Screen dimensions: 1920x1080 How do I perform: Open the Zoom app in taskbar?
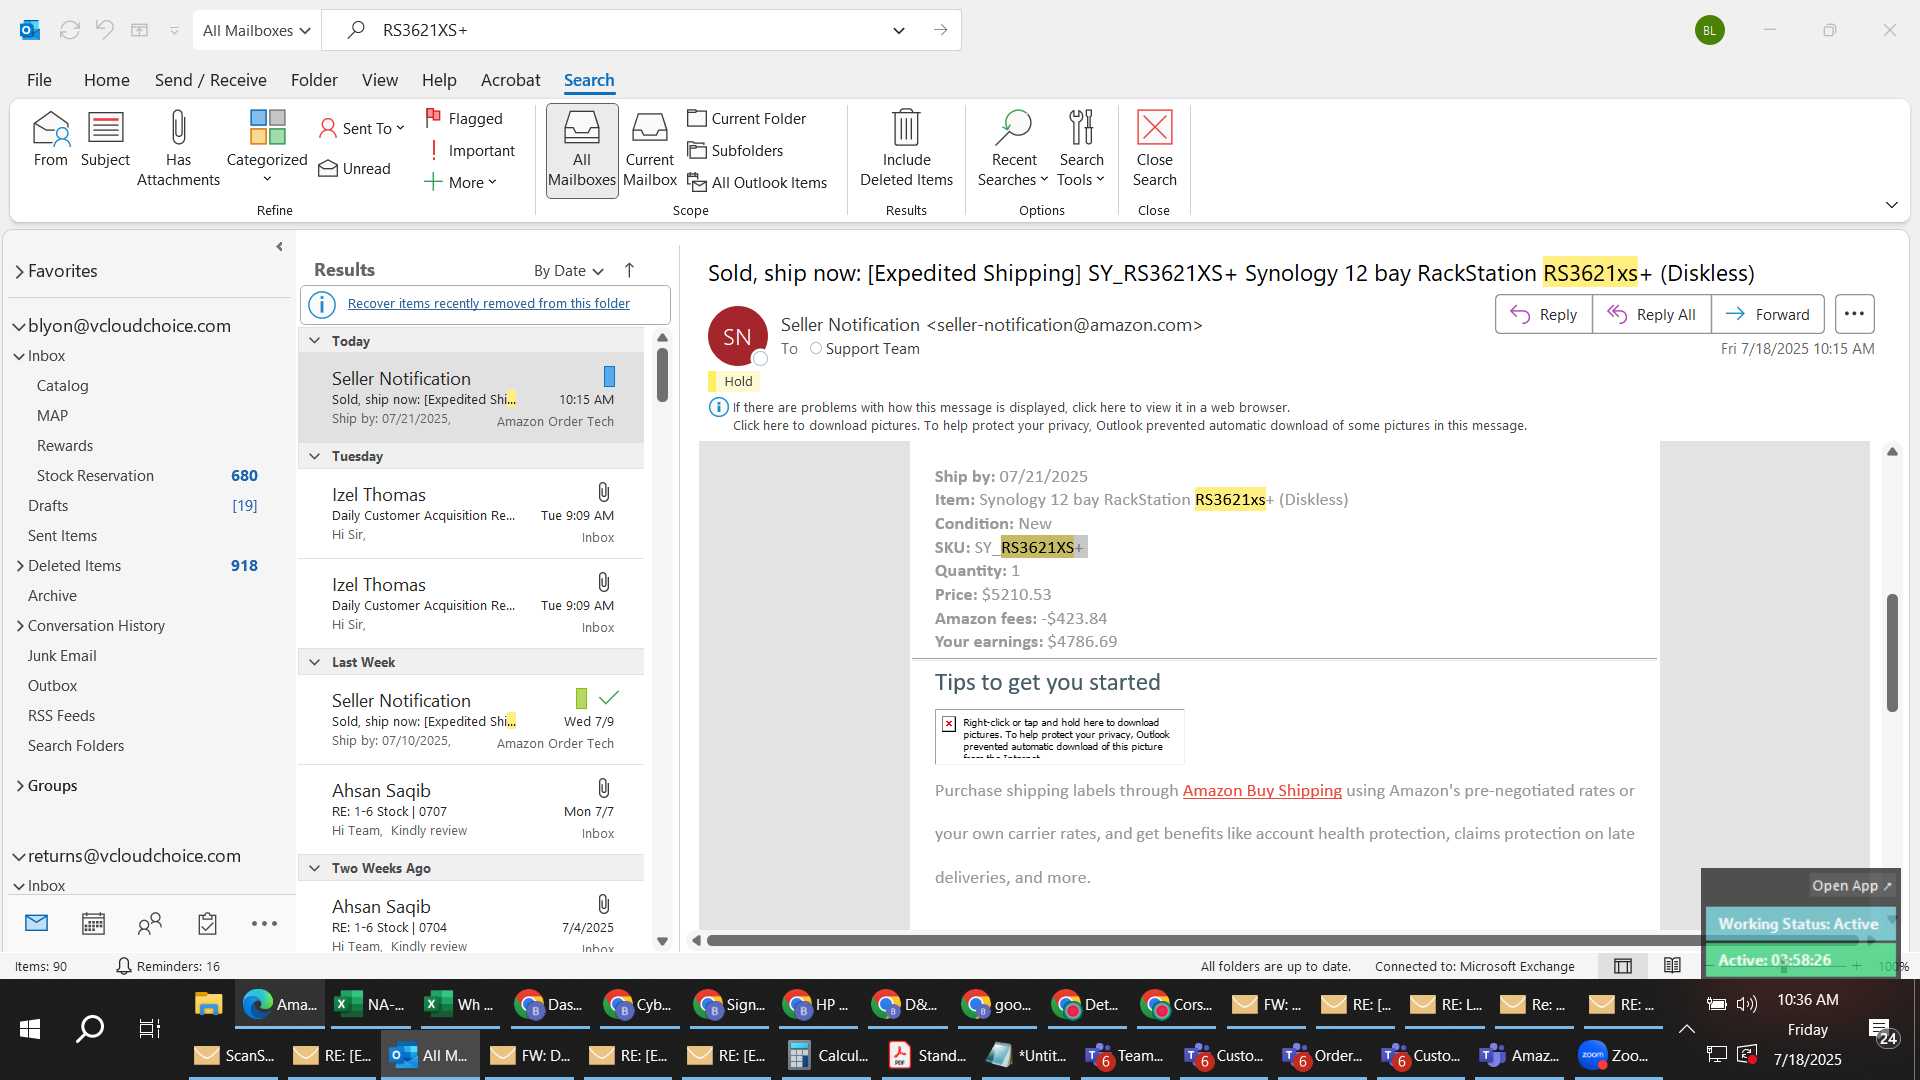pos(1612,1055)
